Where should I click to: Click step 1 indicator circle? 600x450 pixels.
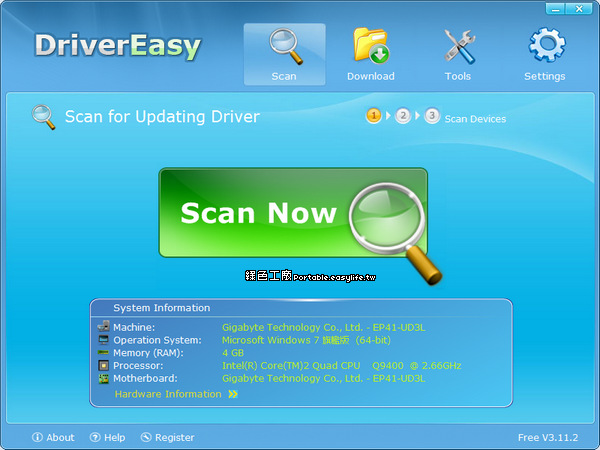coord(374,116)
